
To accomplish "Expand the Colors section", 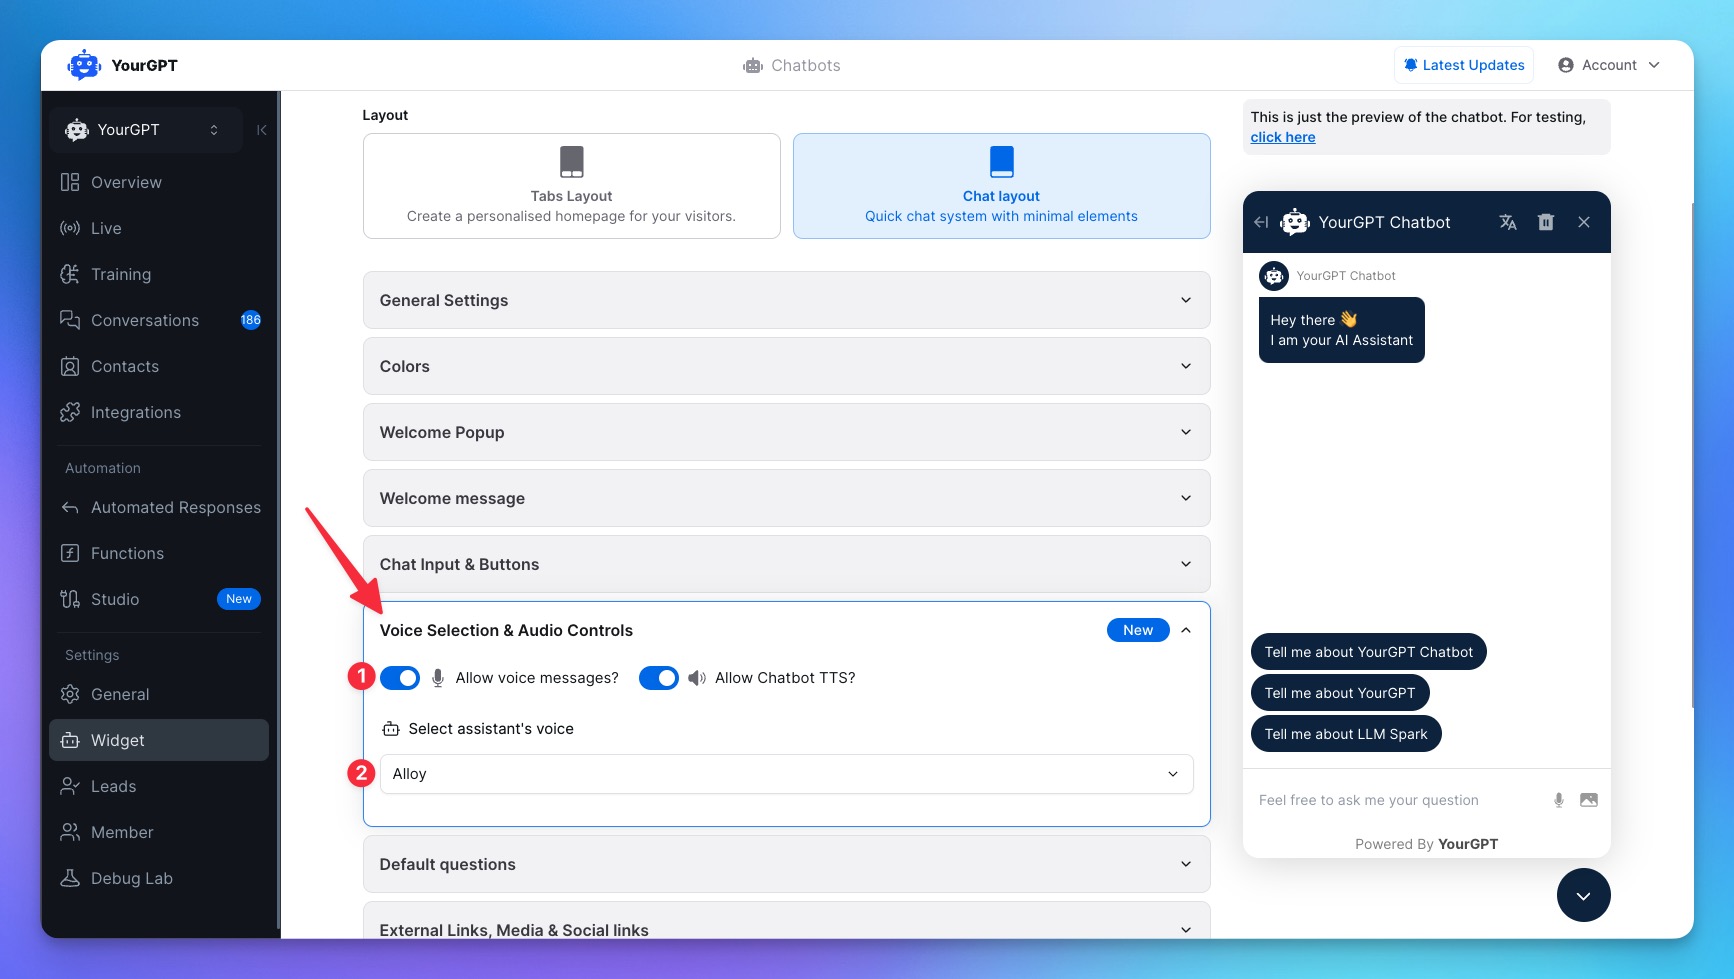I will 787,366.
